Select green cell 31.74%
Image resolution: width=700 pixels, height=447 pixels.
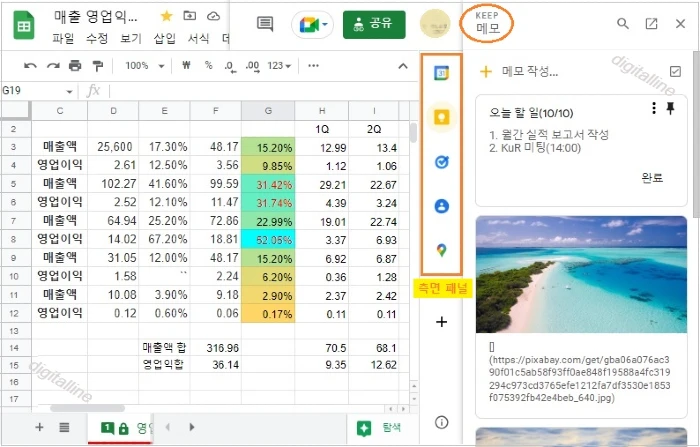(x=268, y=203)
